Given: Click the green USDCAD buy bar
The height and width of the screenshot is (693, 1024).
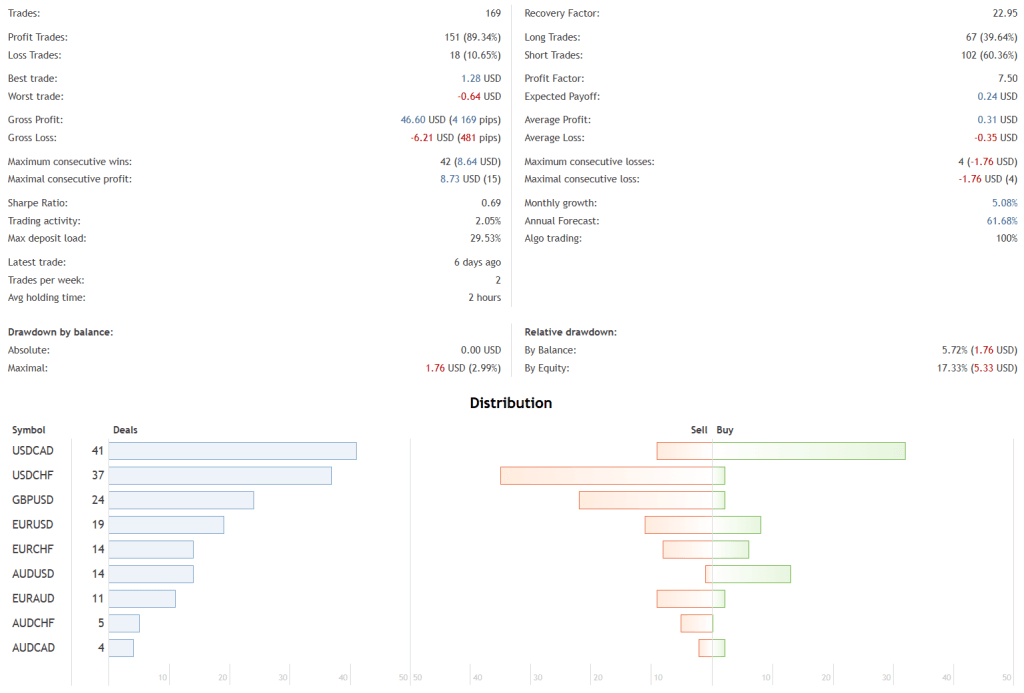Looking at the screenshot, I should pos(809,451).
